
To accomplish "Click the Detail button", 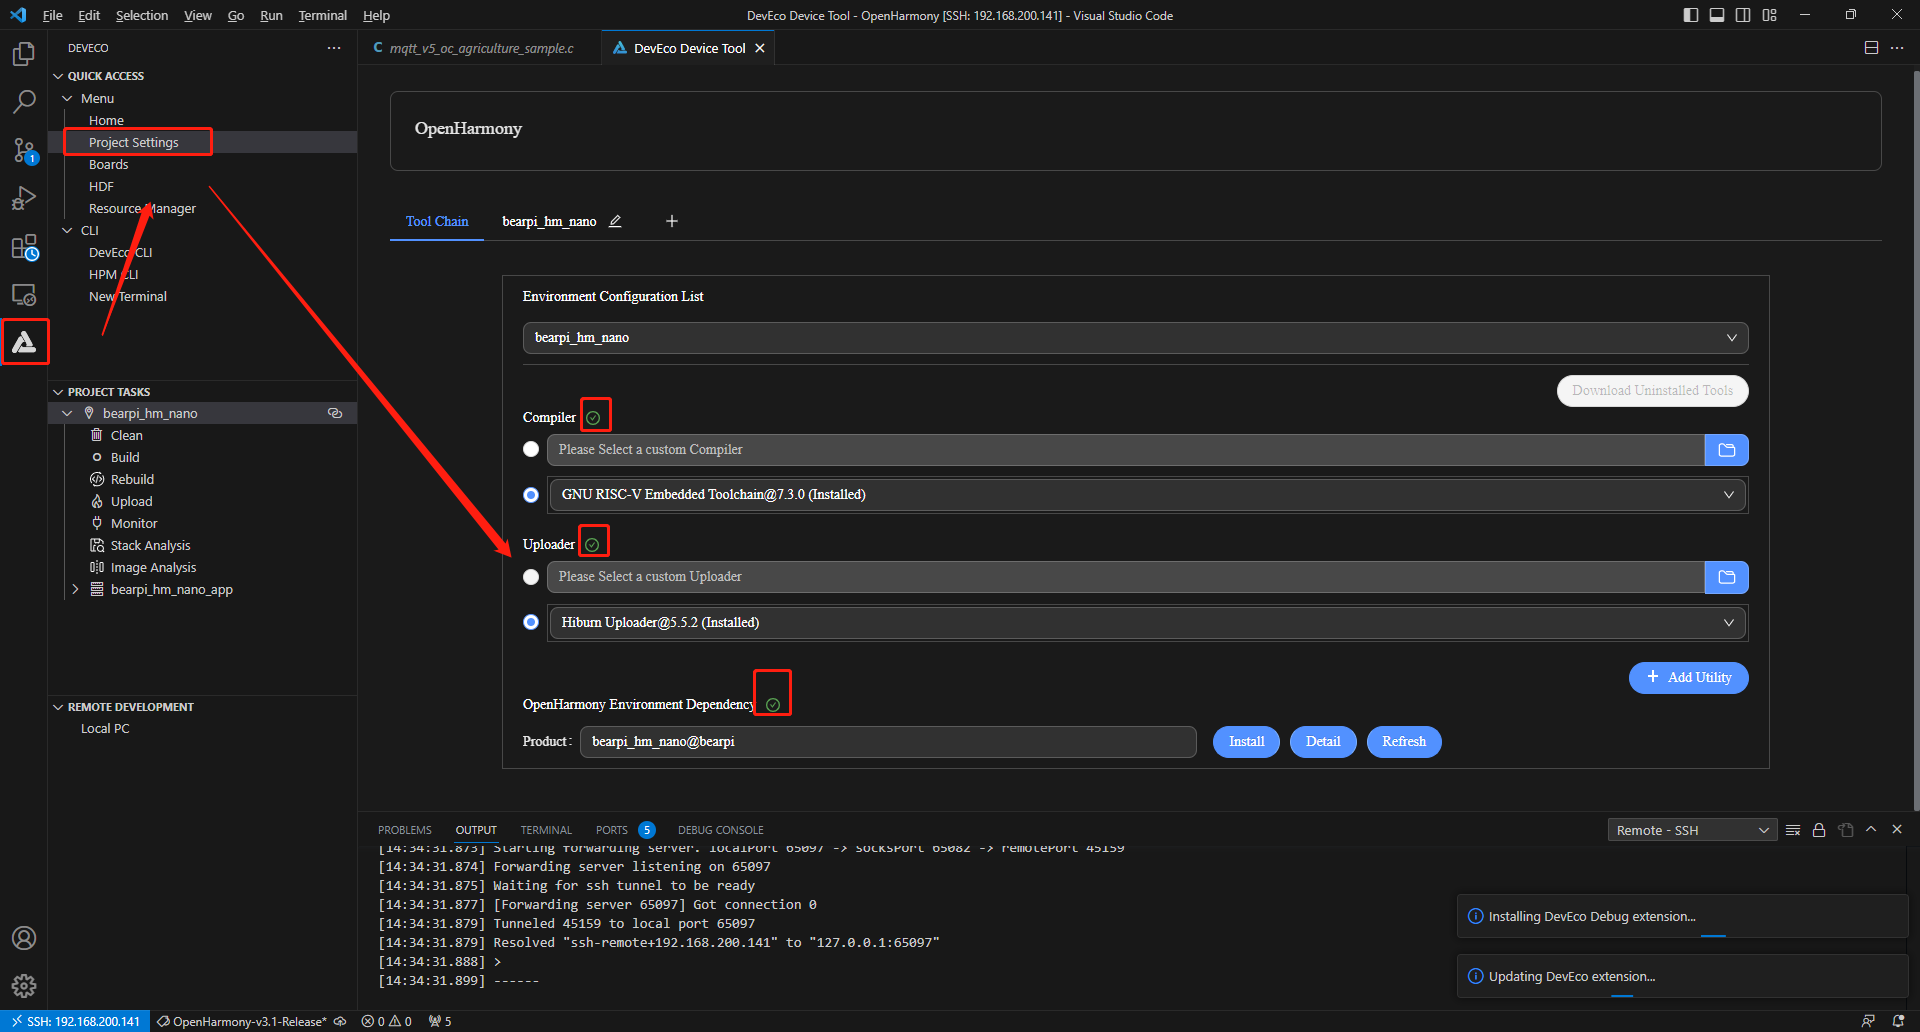I will 1323,742.
